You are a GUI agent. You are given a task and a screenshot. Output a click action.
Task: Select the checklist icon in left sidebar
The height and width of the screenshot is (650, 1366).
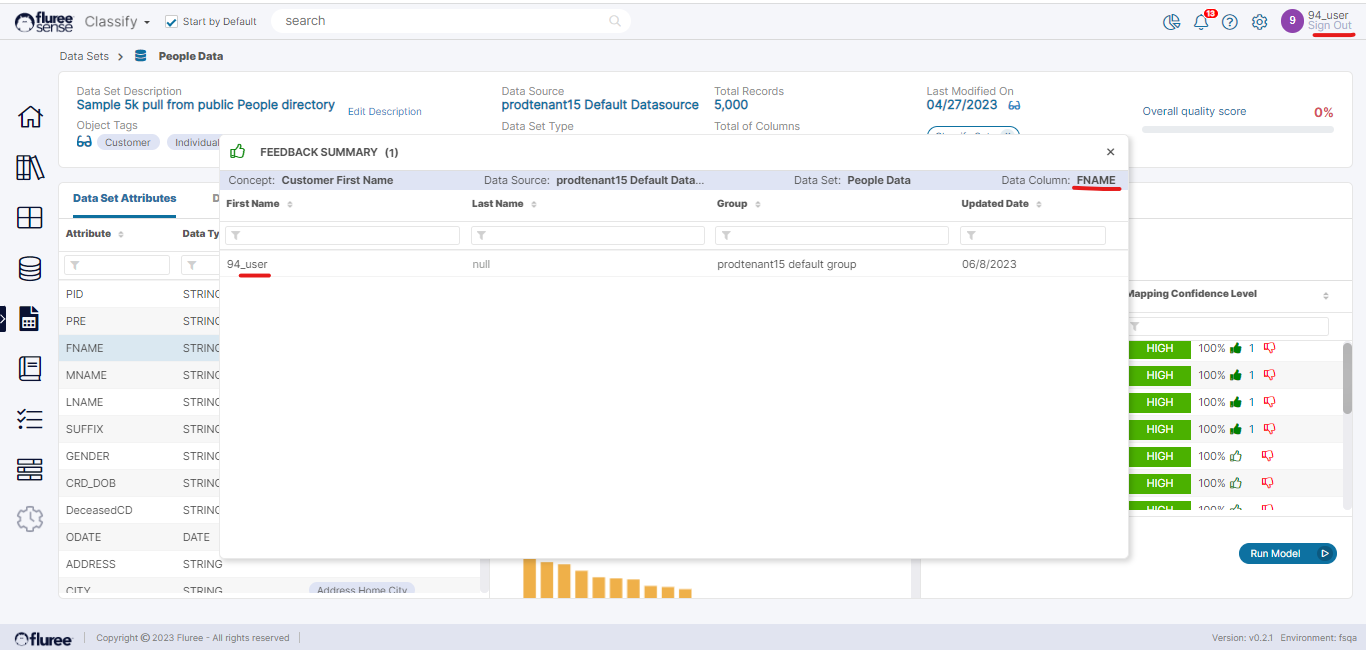30,419
